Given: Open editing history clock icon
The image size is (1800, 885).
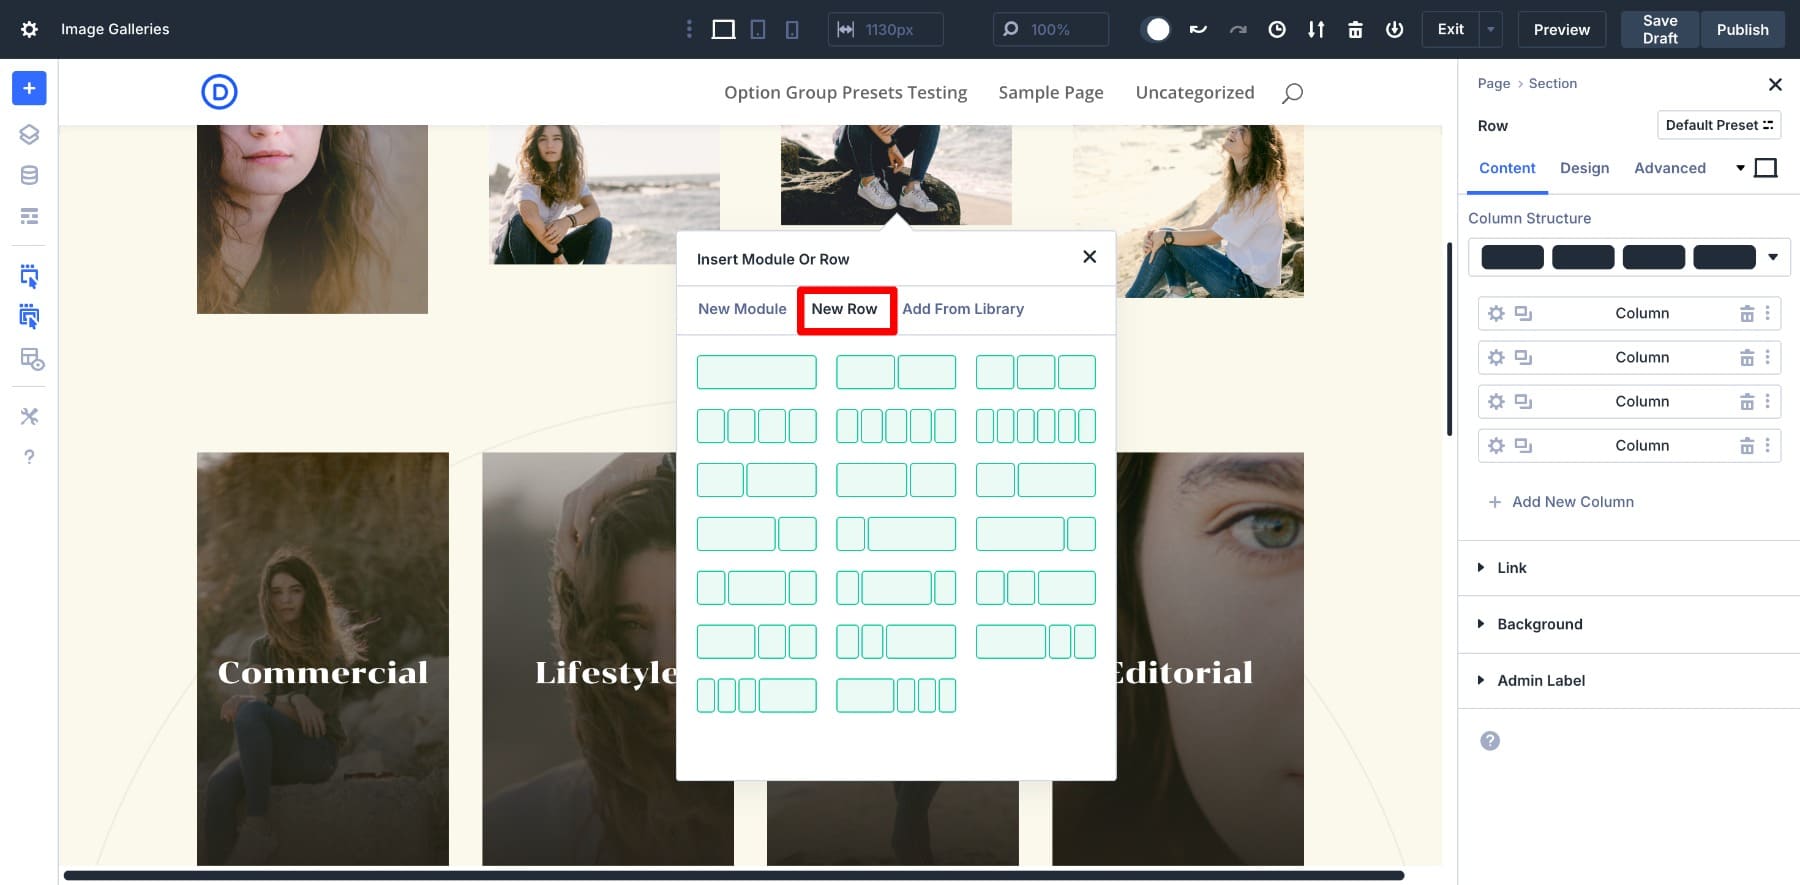Looking at the screenshot, I should click(1277, 30).
